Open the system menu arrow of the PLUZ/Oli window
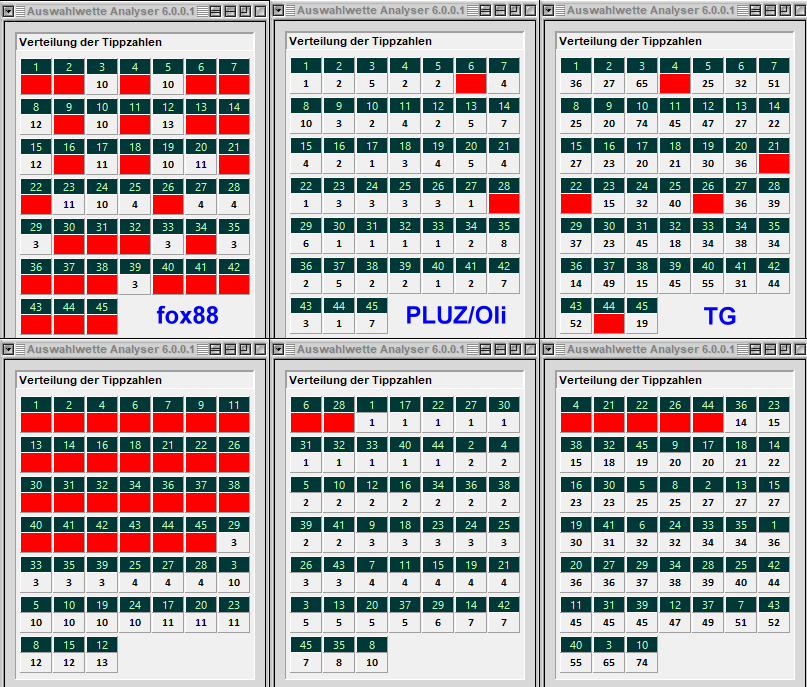Image resolution: width=807 pixels, height=687 pixels. pos(279,10)
